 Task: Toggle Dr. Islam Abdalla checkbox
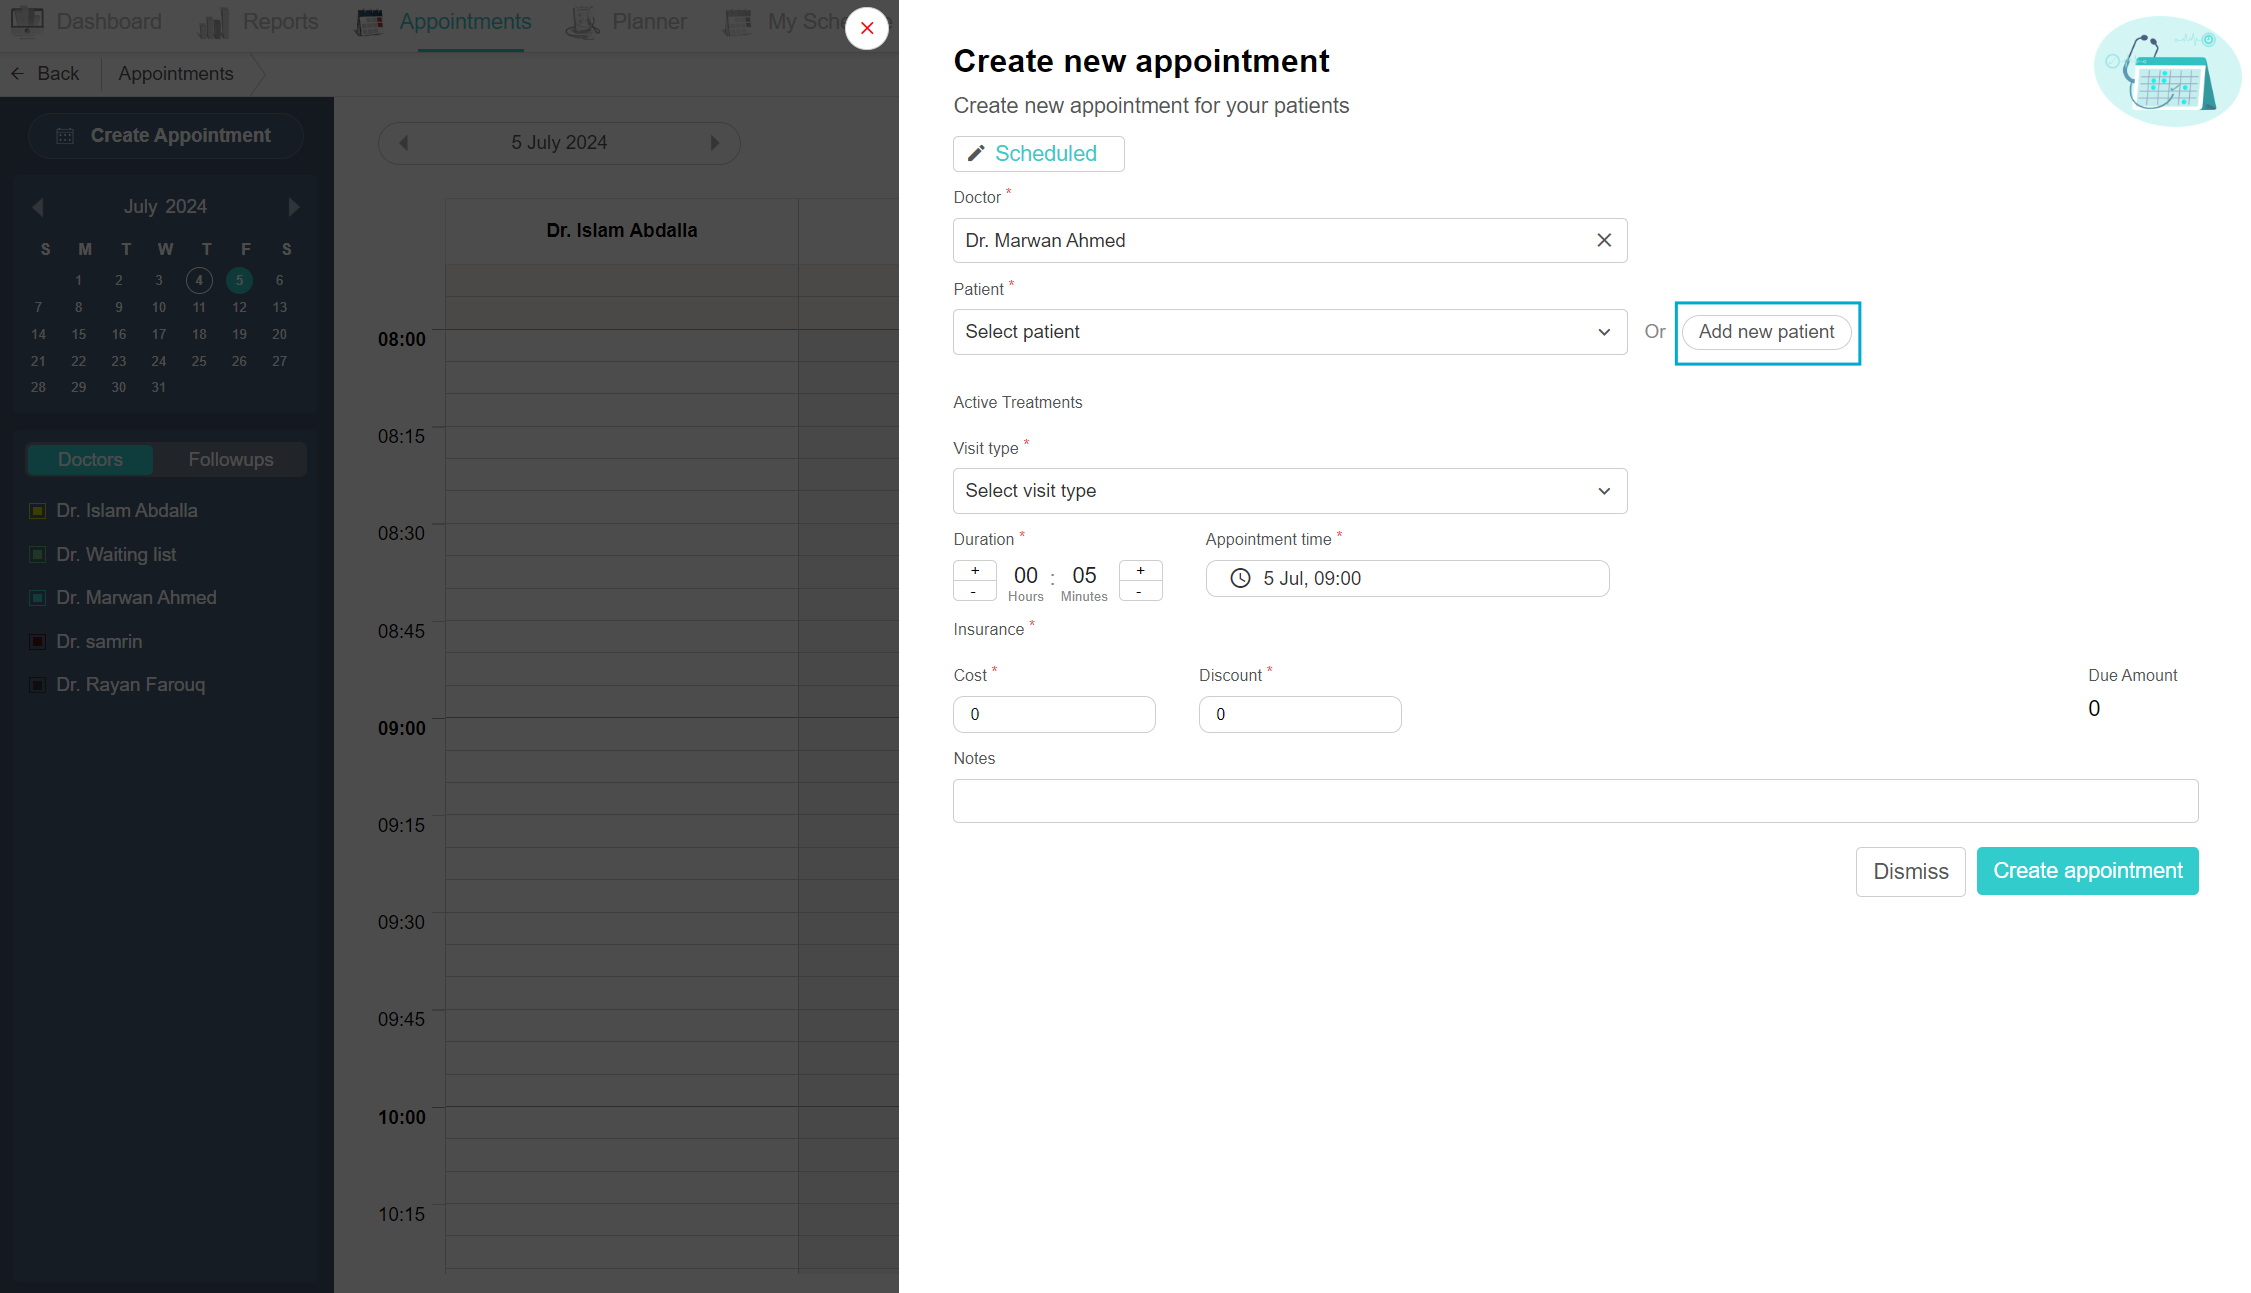(37, 511)
